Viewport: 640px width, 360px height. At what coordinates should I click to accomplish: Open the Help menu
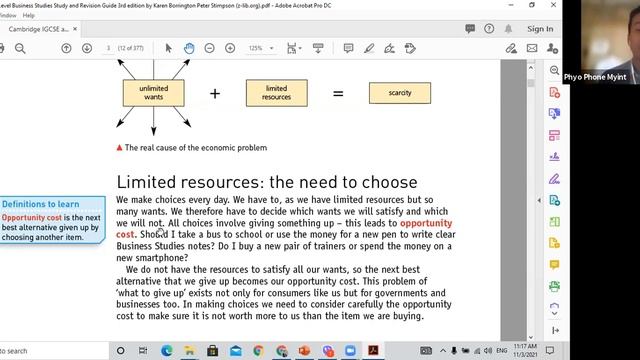click(x=29, y=16)
